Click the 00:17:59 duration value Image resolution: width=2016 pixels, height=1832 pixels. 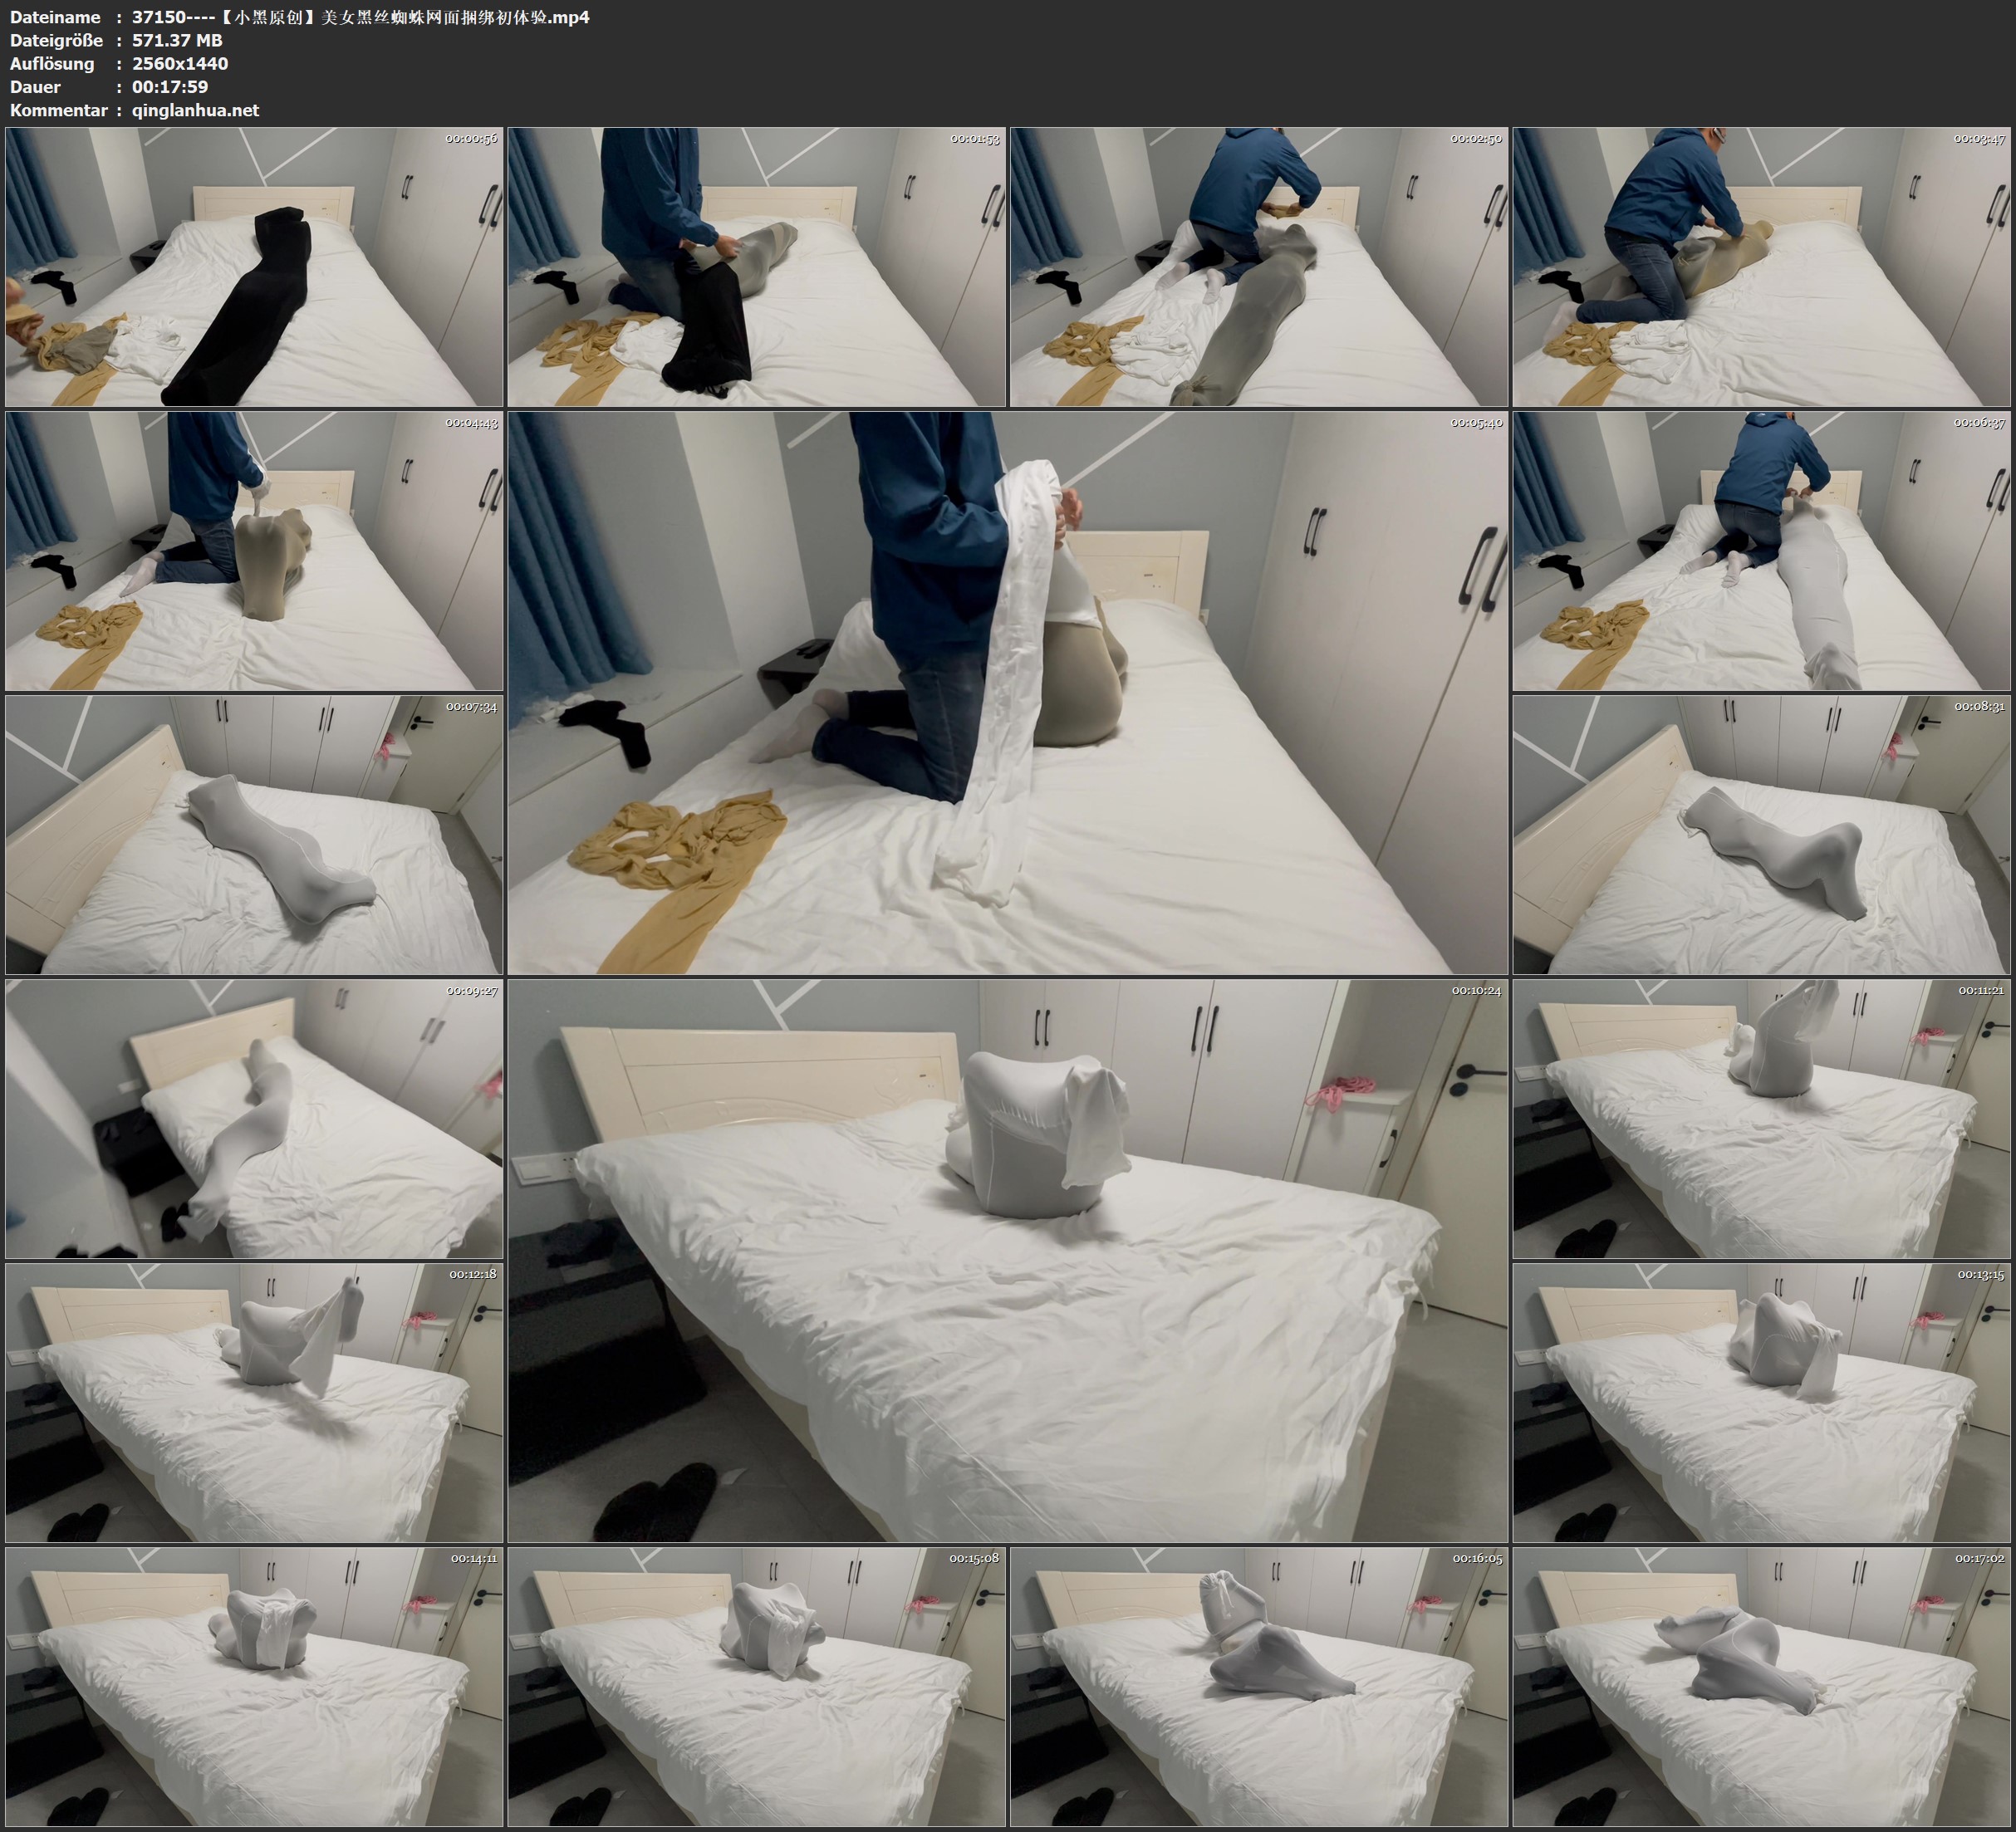[170, 87]
